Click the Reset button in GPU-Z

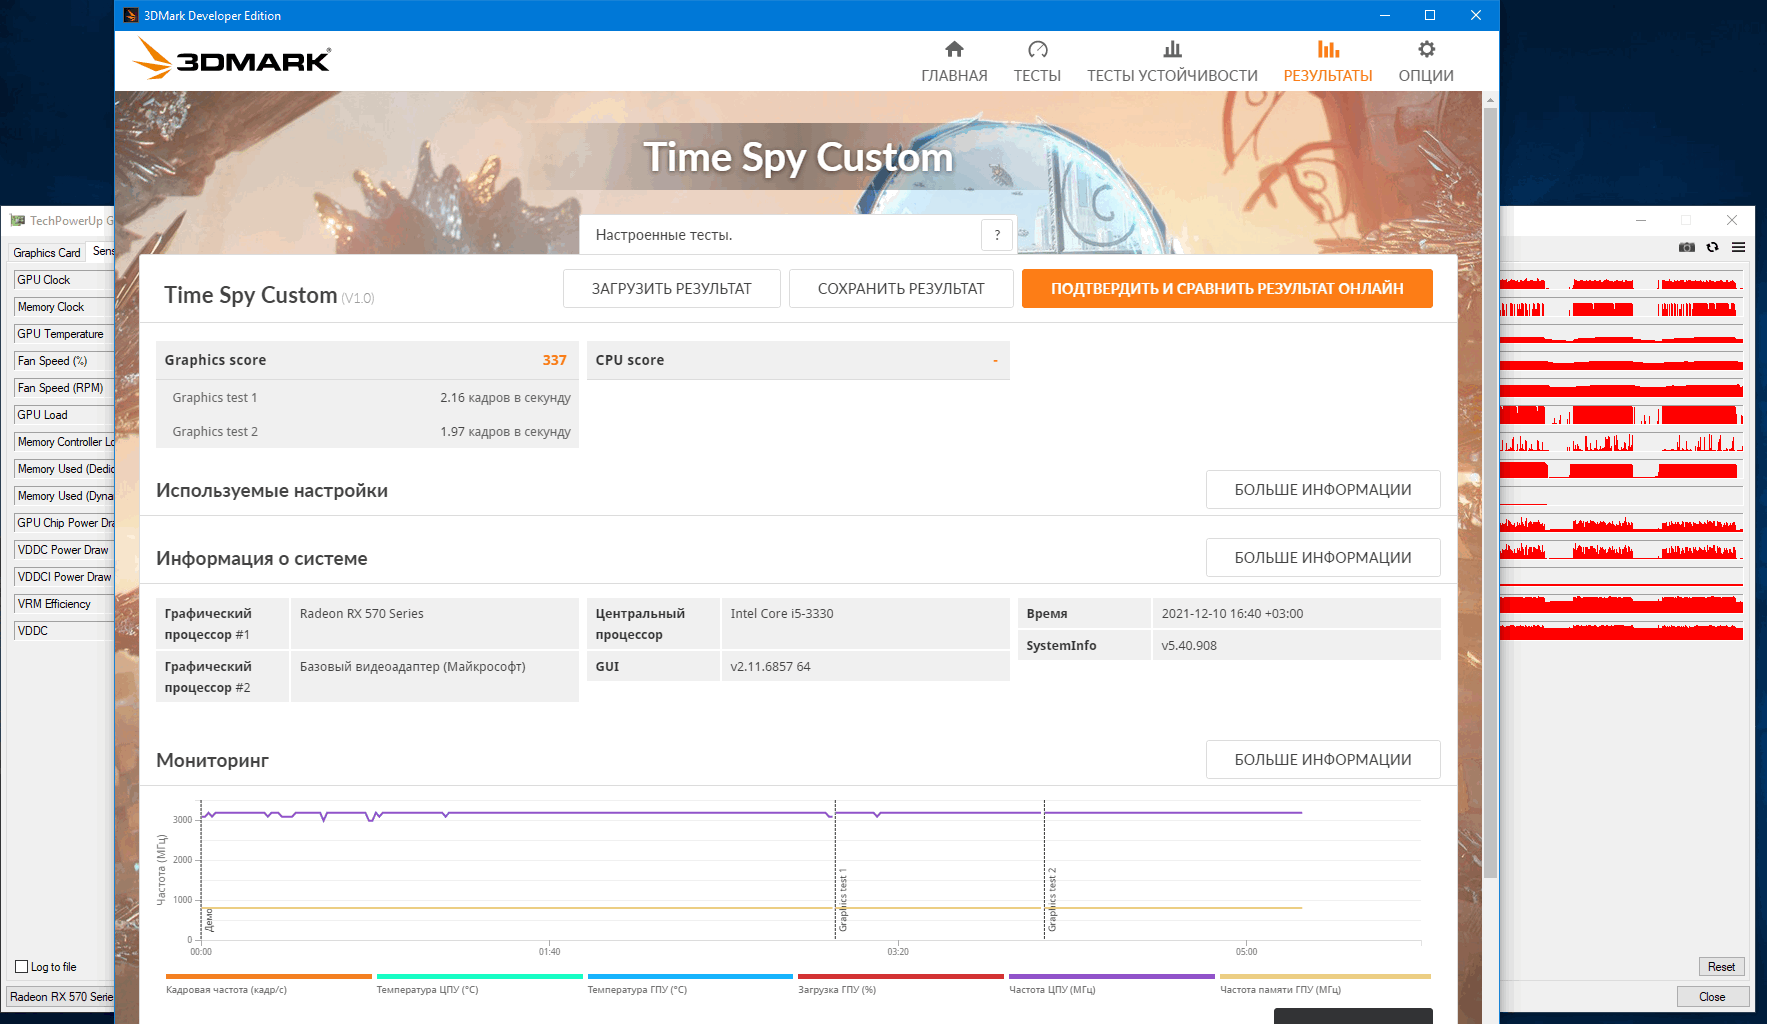(x=1721, y=967)
